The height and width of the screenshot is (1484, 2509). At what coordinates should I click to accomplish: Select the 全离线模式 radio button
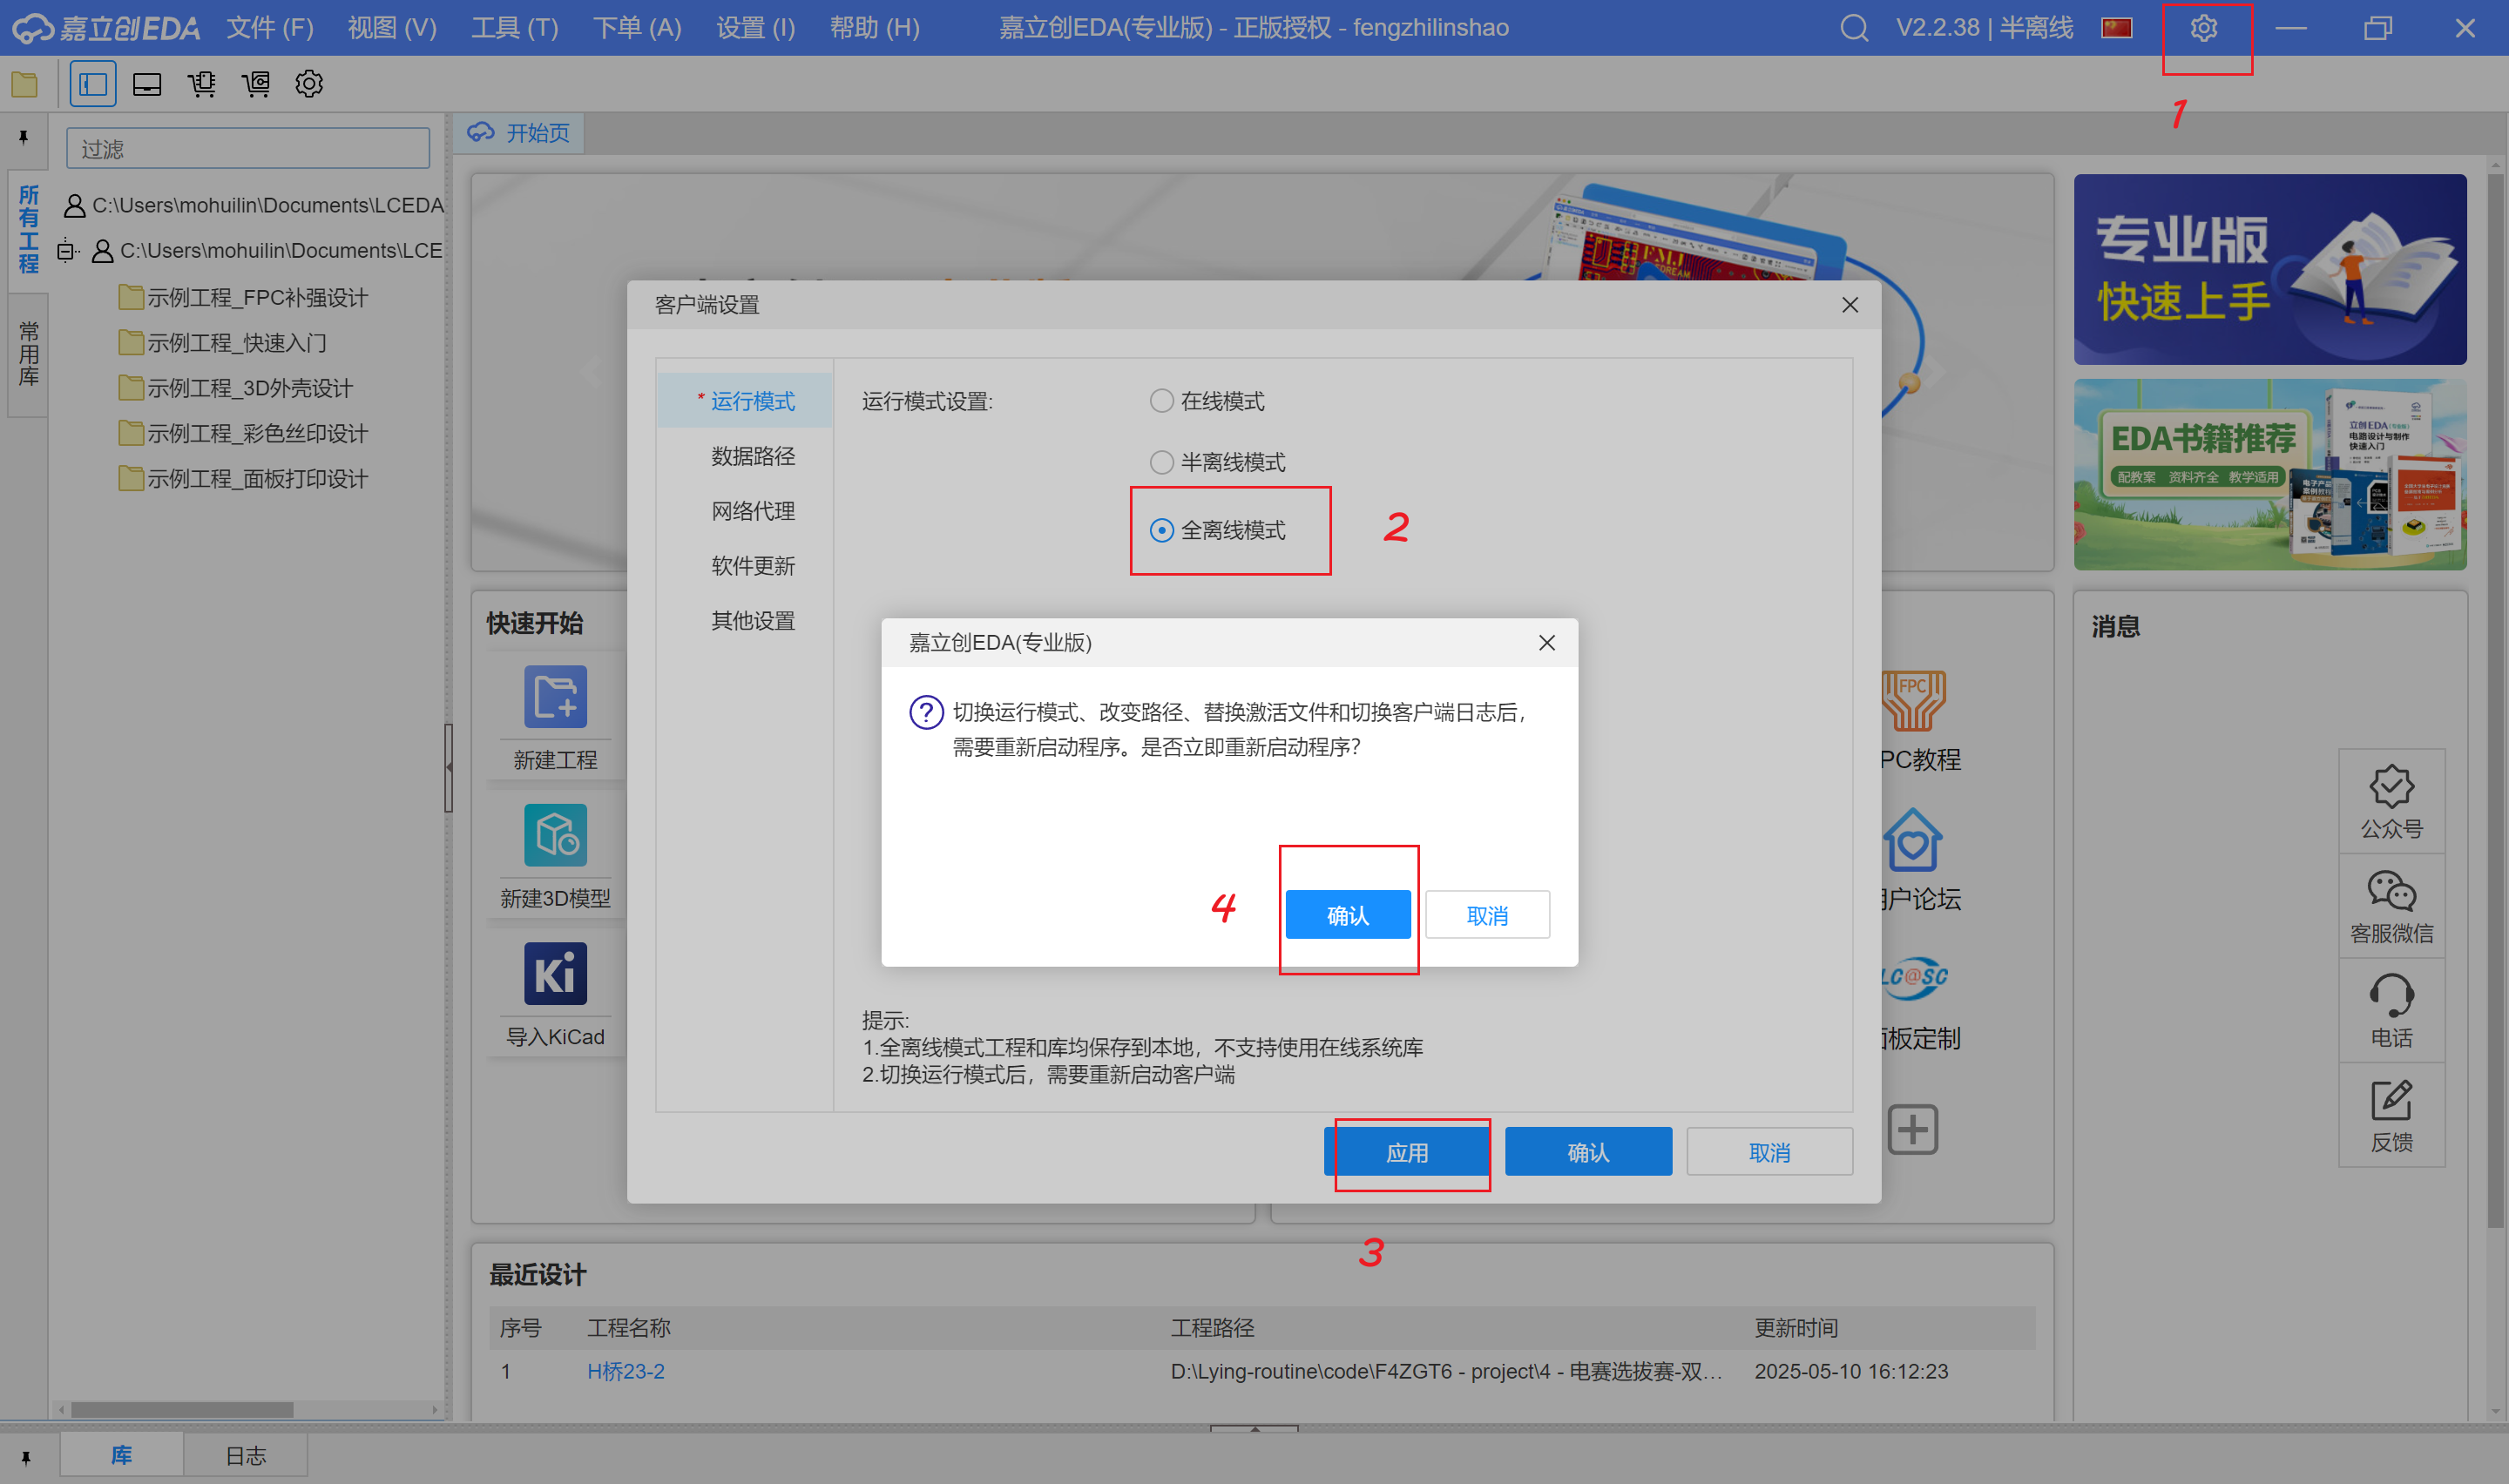[x=1161, y=530]
